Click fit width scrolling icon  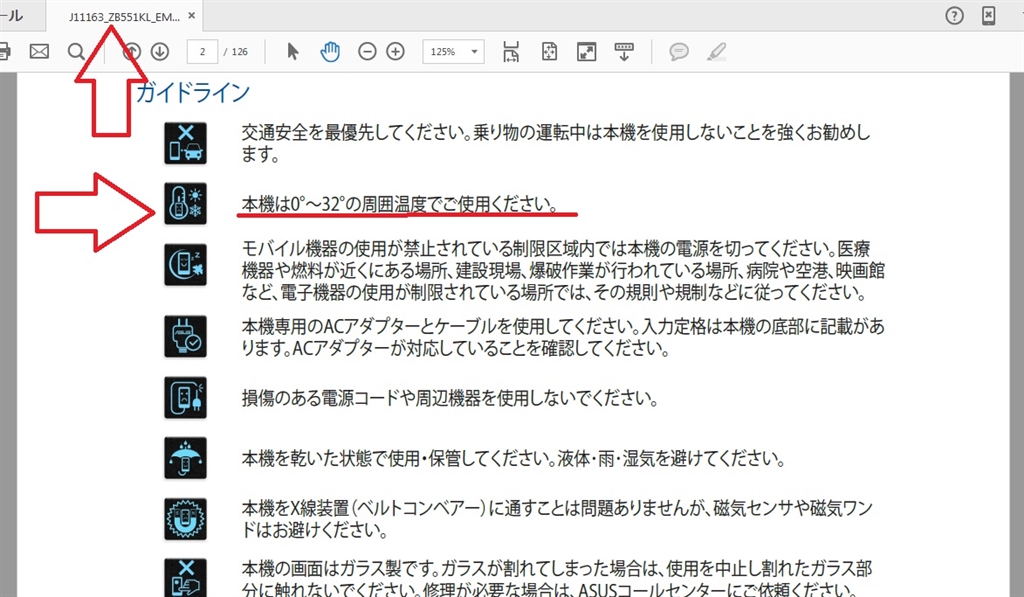(x=511, y=51)
